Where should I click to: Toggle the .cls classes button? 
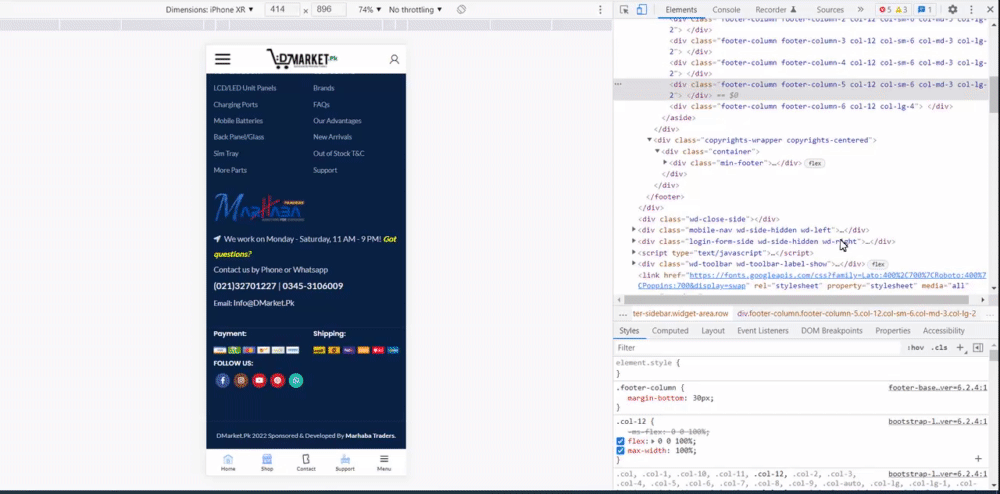point(939,348)
